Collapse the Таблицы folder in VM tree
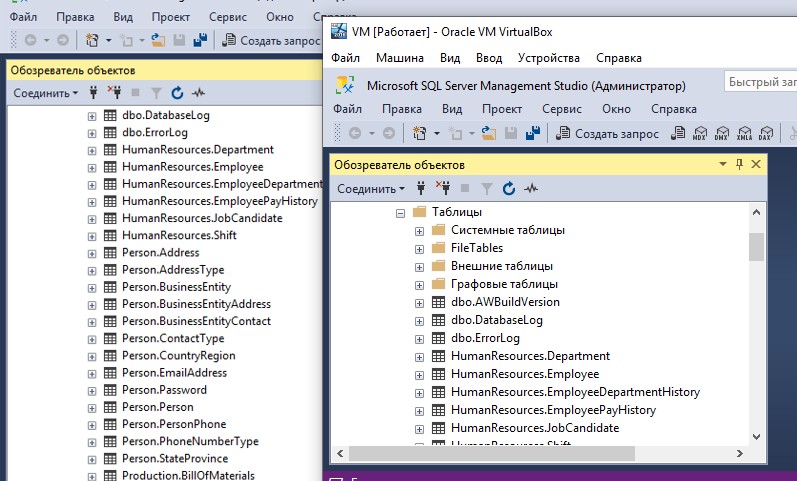This screenshot has width=797, height=481. pos(401,213)
